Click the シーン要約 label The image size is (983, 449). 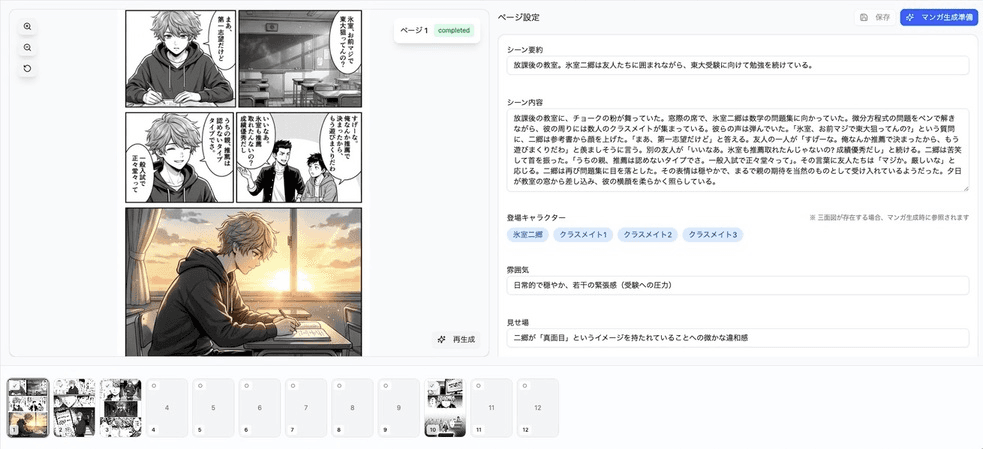pyautogui.click(x=524, y=49)
